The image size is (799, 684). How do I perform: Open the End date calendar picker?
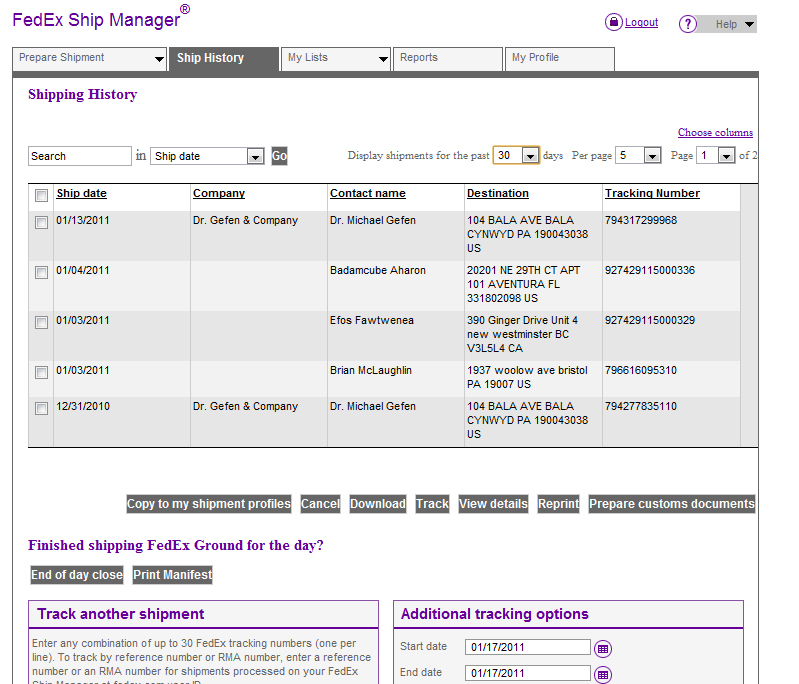tap(602, 674)
